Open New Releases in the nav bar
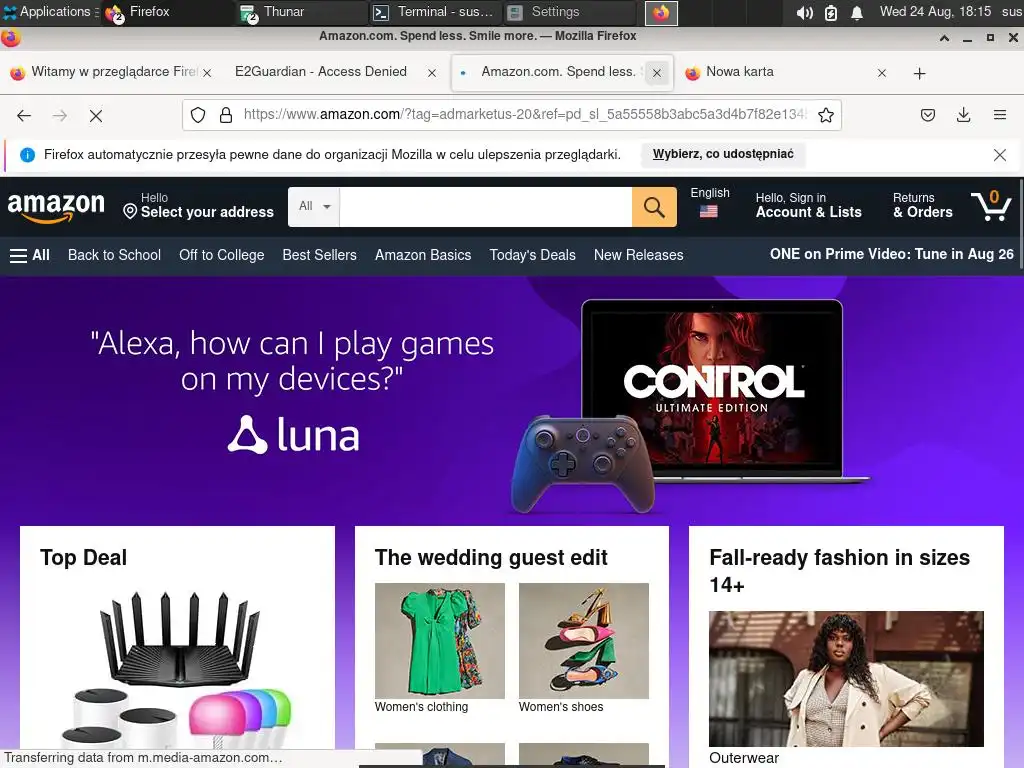This screenshot has height=768, width=1024. tap(638, 255)
